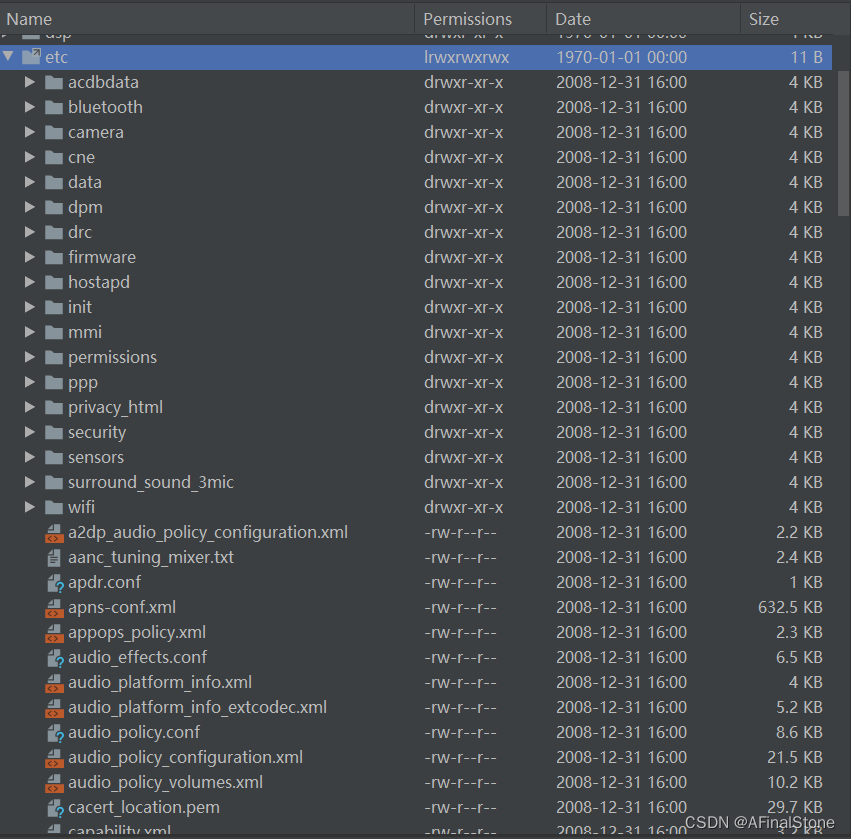
Task: Select the permissions folder name
Action: pos(112,357)
